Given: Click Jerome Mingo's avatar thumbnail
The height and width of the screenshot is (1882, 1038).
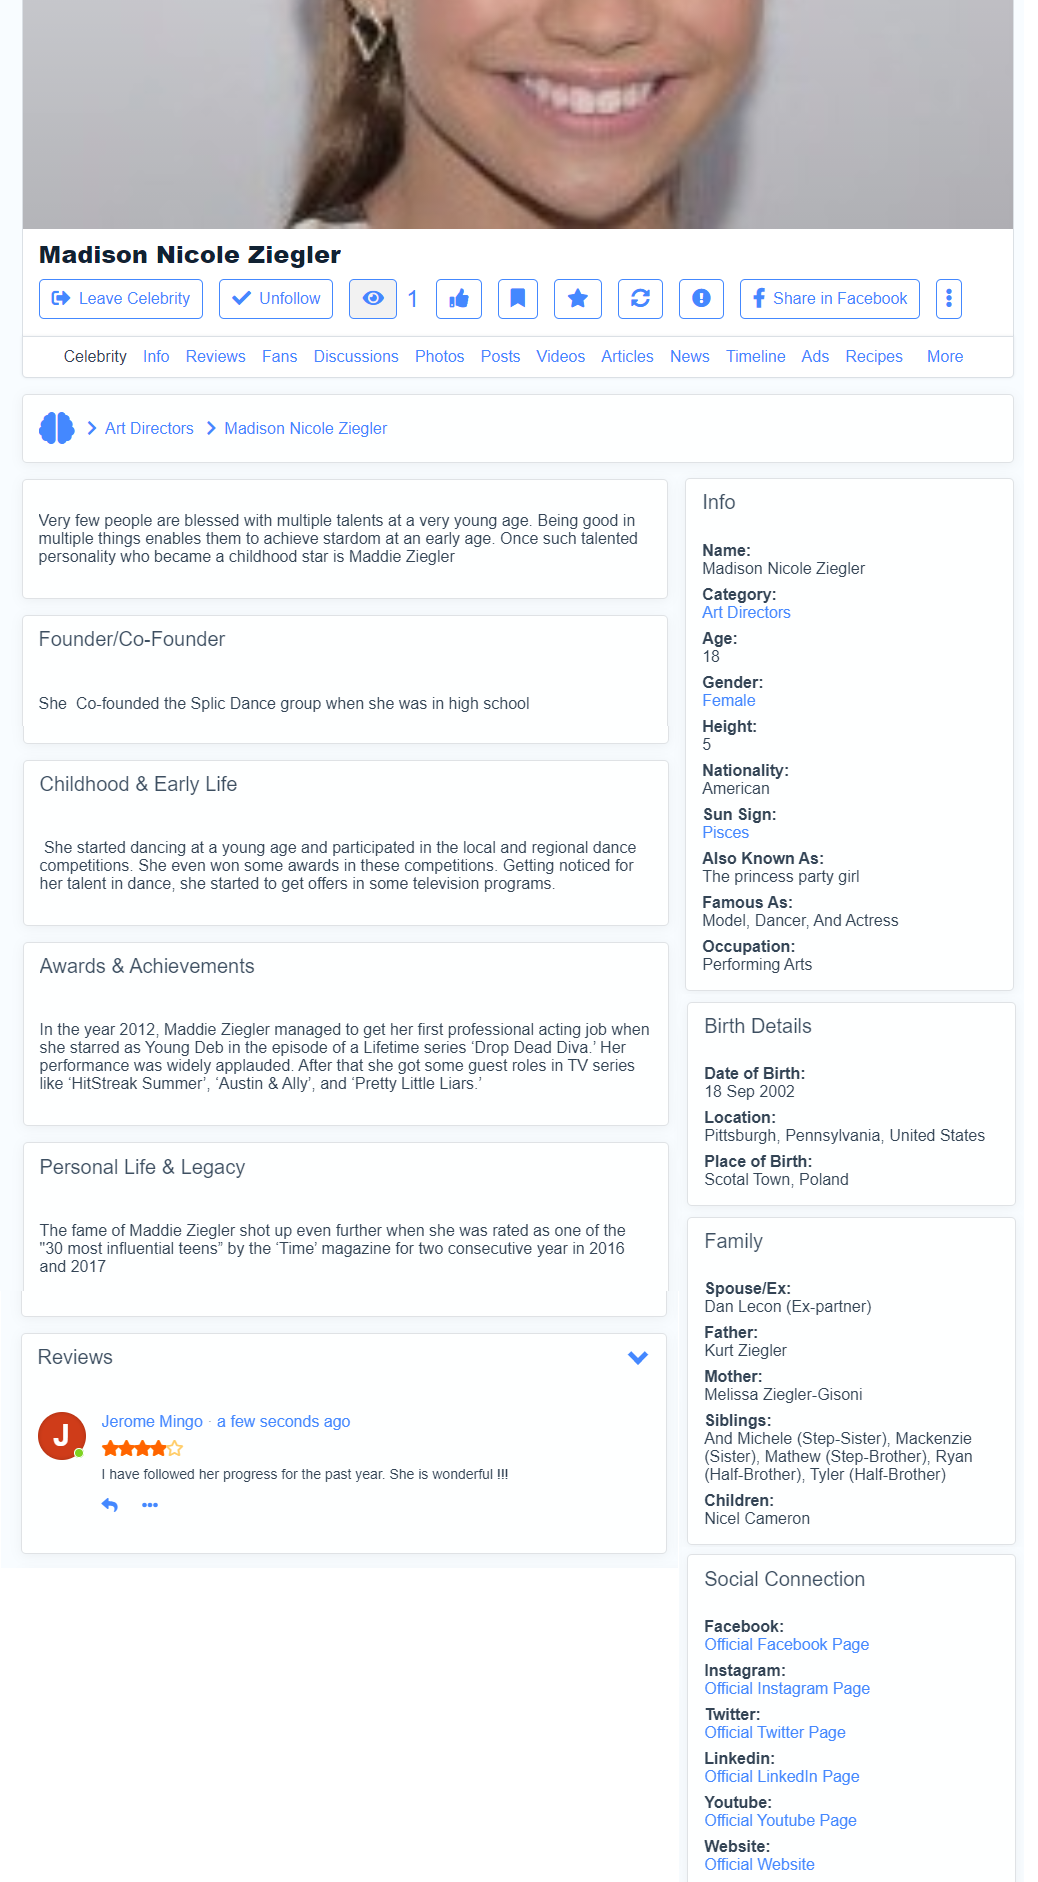Looking at the screenshot, I should tap(62, 1436).
